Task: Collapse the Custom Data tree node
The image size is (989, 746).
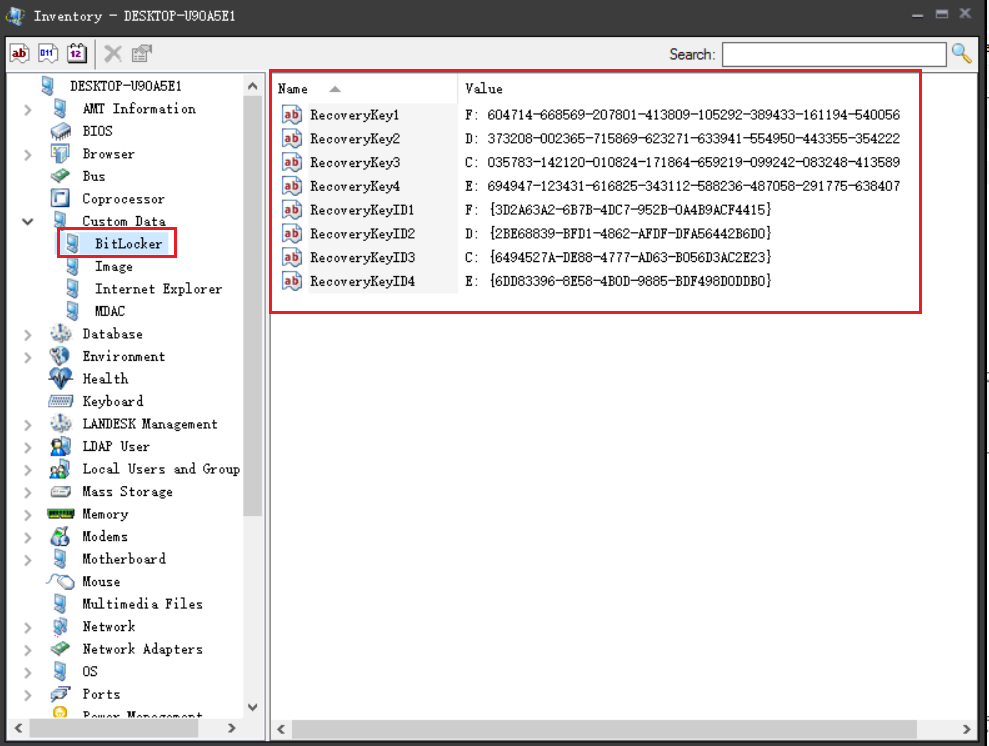Action: coord(28,222)
